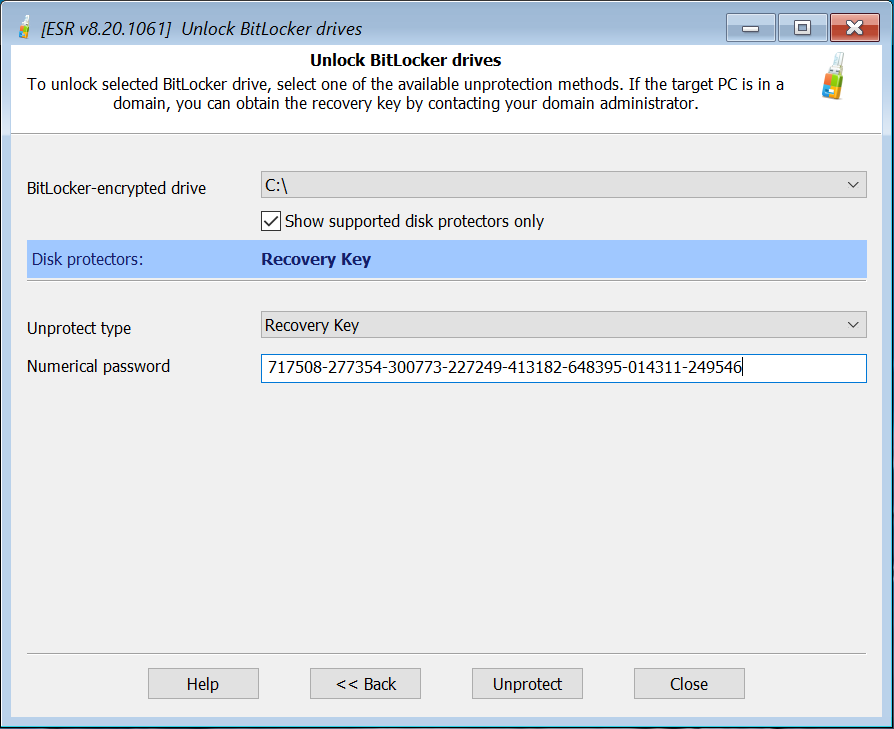Click the Numerical password label
Screen dimensions: 894x729
click(x=99, y=366)
